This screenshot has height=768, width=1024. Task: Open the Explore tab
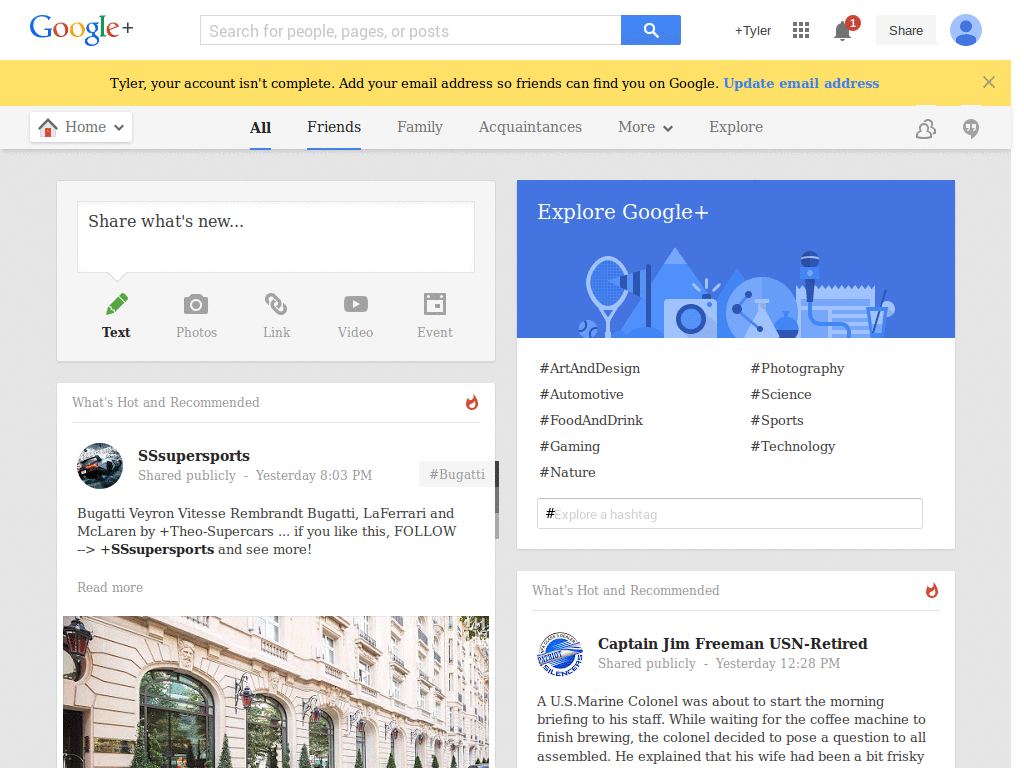pos(736,127)
